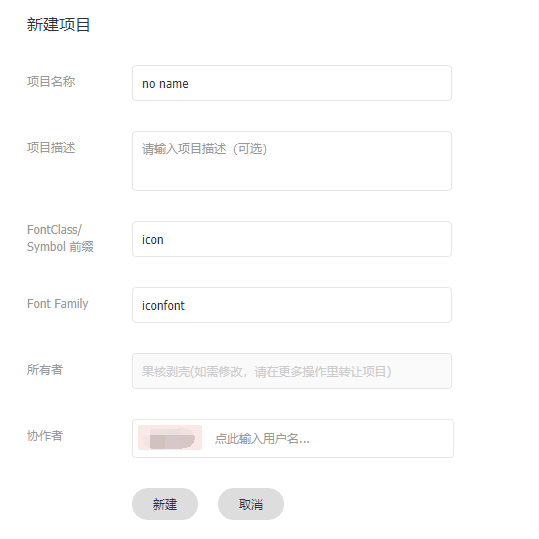Screen dimensions: 539x539
Task: Click the FontClass/ Symbol 前缀 label
Action: coord(60,238)
